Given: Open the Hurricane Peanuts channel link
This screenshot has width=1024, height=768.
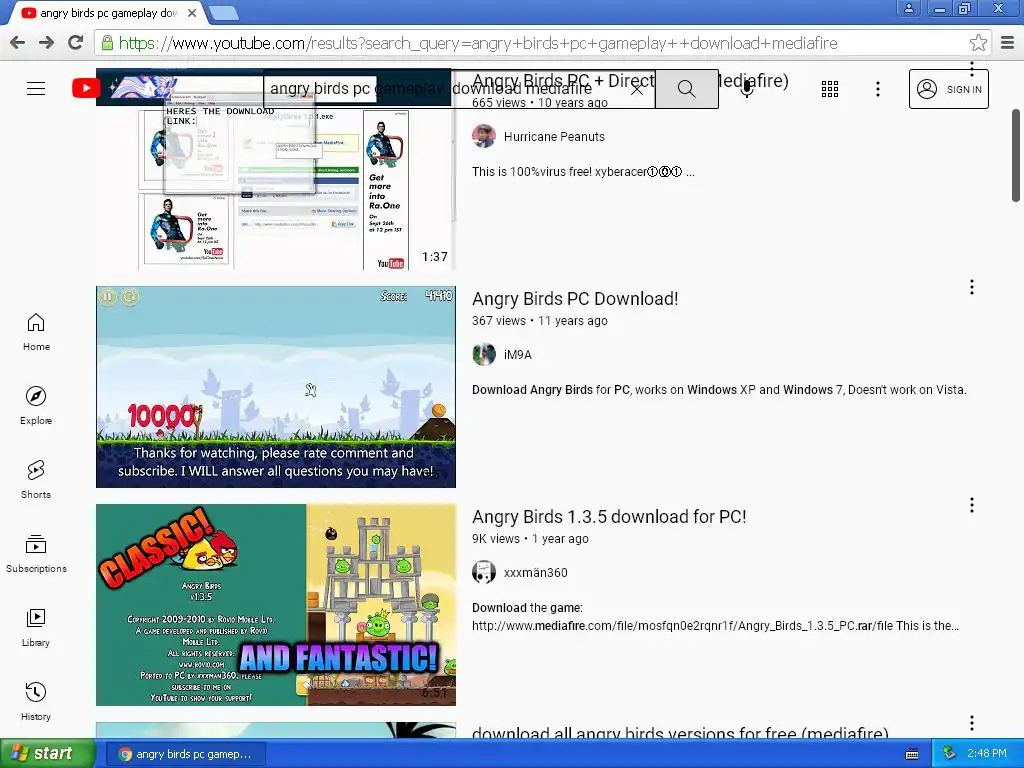Looking at the screenshot, I should click(x=554, y=136).
